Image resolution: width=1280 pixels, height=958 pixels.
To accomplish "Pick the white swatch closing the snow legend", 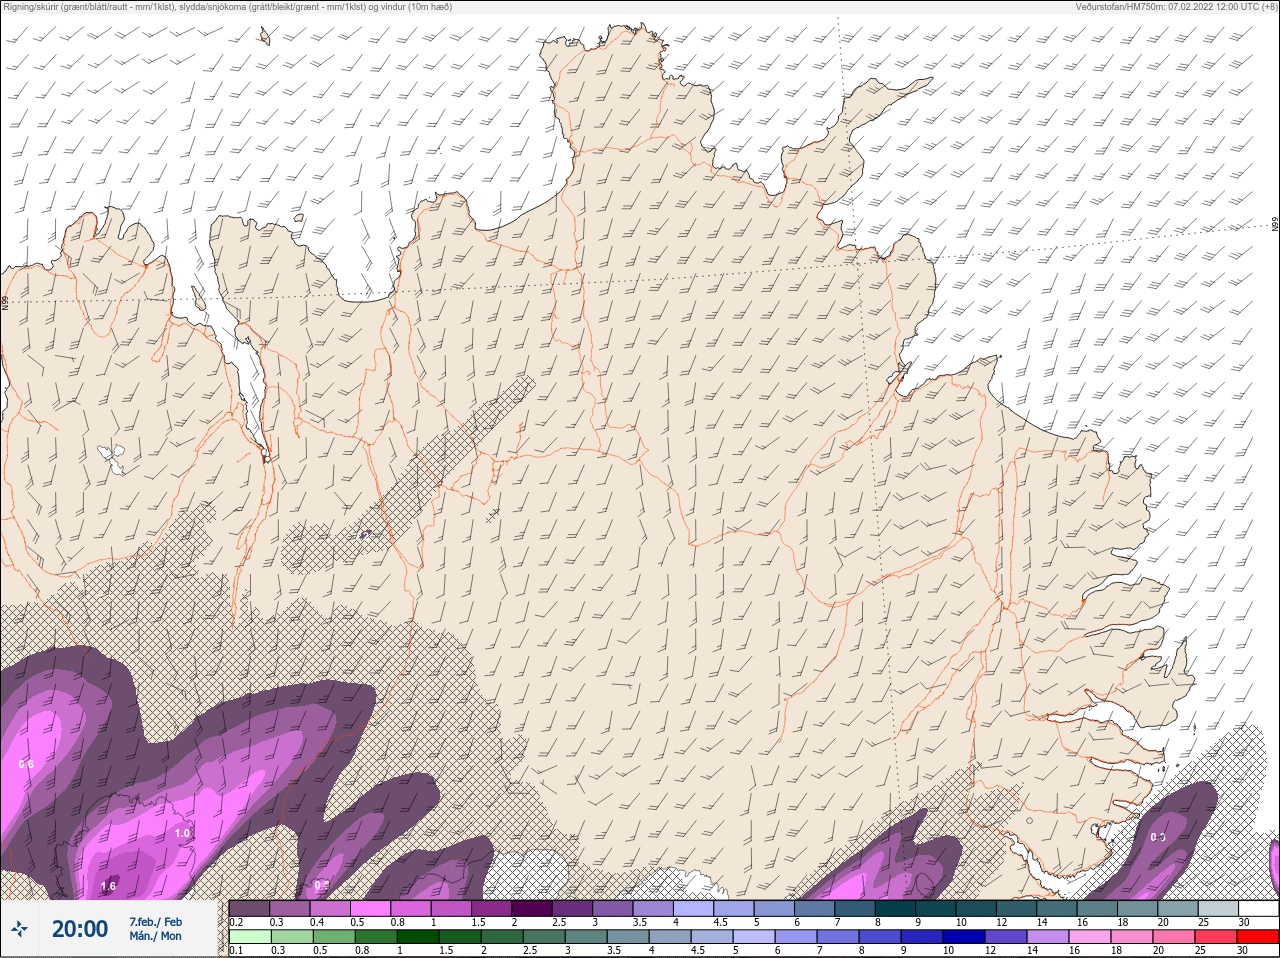I will pos(1258,909).
